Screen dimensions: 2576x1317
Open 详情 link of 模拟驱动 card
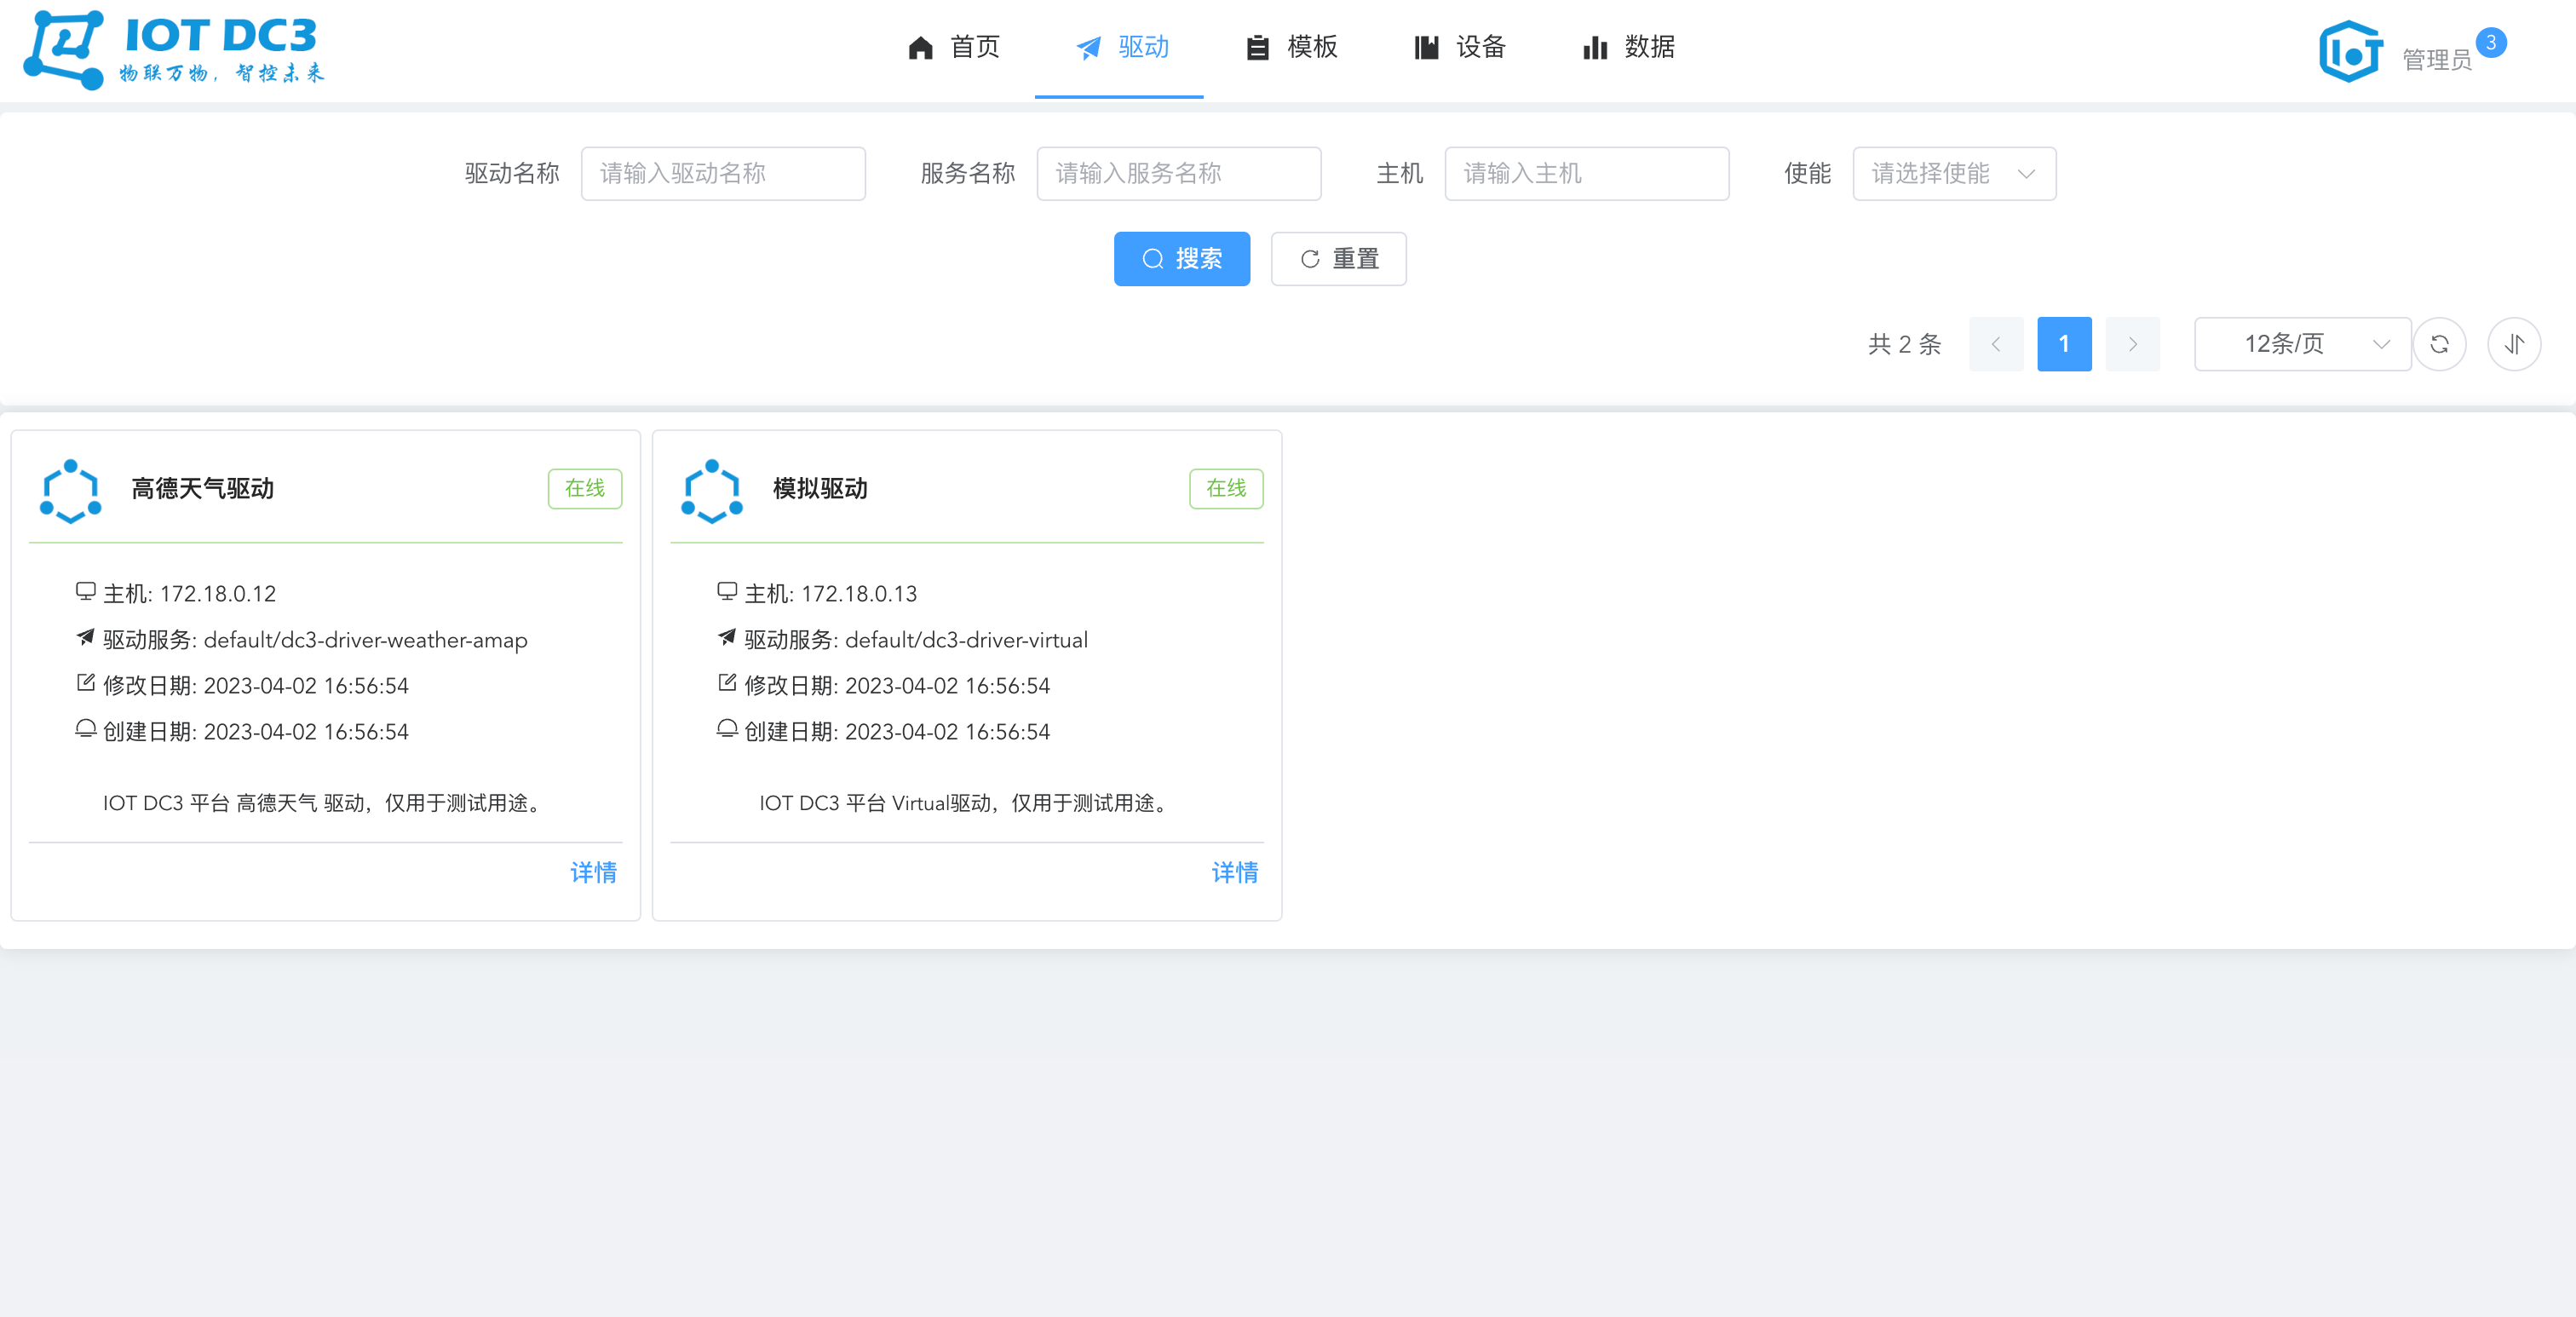(x=1234, y=873)
